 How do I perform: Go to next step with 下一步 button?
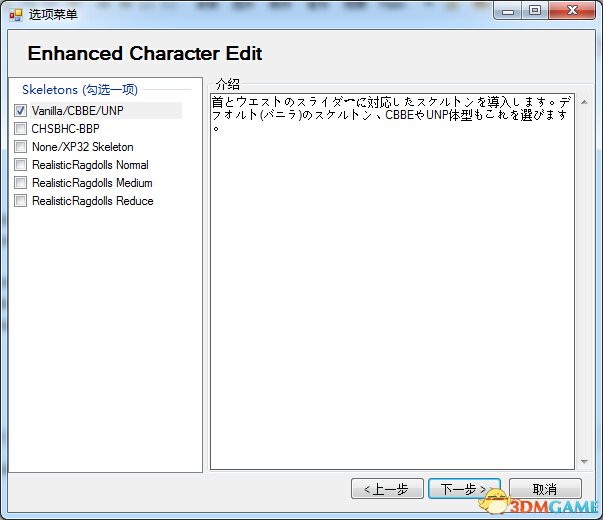[464, 489]
